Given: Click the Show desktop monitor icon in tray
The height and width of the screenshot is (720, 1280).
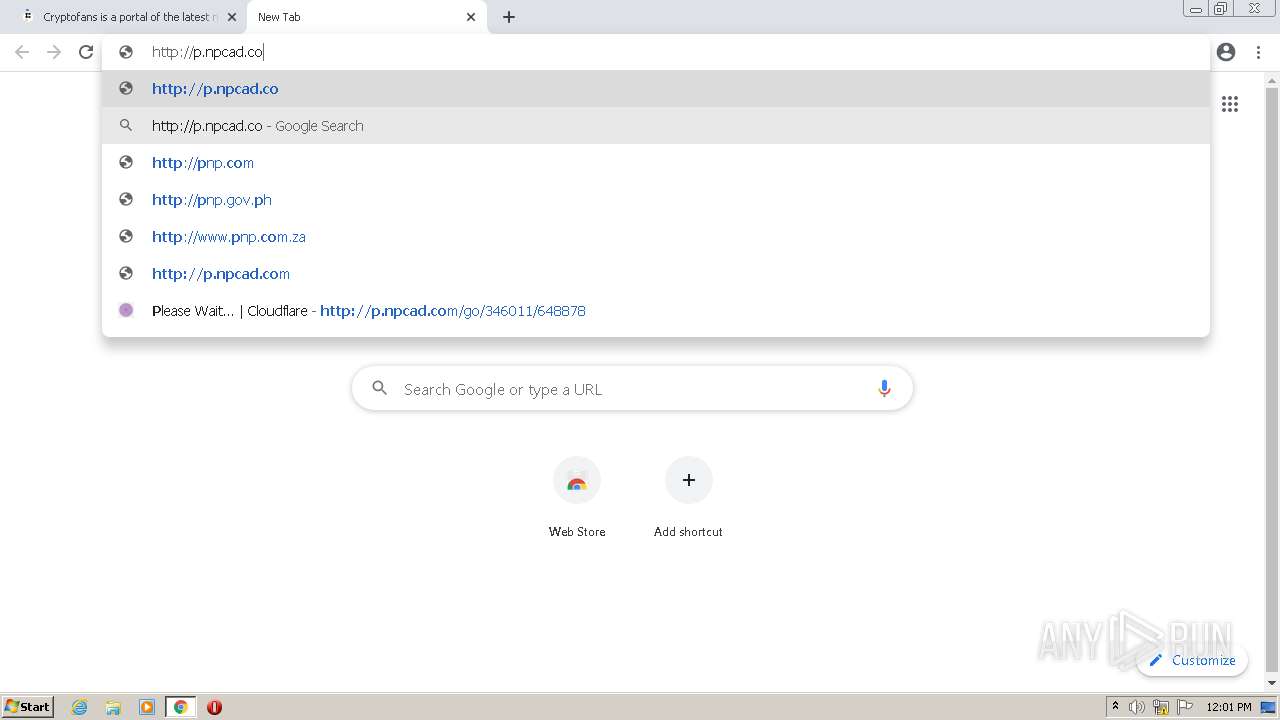Looking at the screenshot, I should tap(1269, 707).
